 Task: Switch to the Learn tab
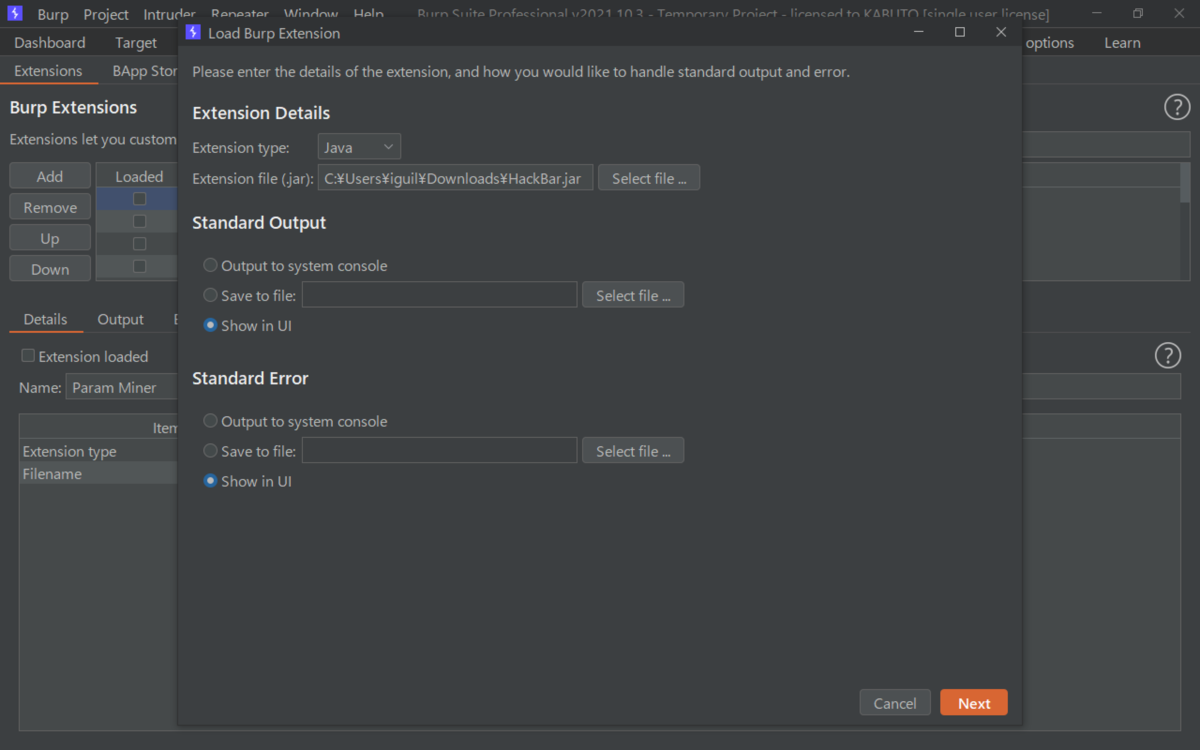tap(1122, 43)
